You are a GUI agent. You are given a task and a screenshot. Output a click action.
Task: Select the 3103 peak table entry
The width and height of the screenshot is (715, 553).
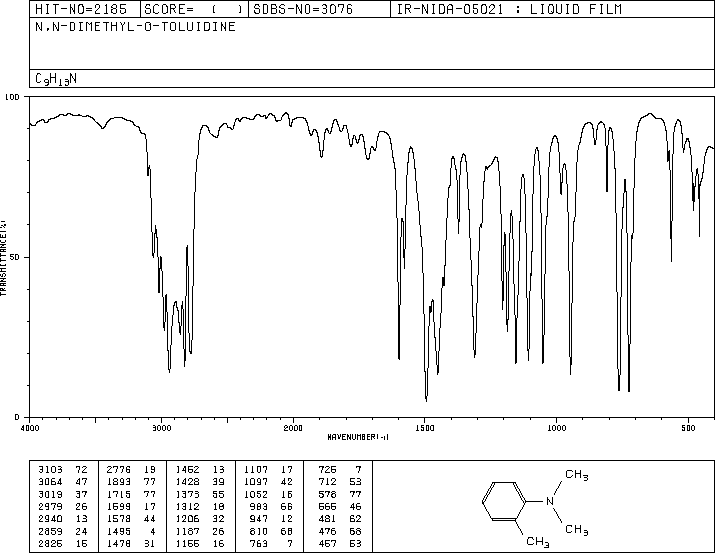(63, 469)
